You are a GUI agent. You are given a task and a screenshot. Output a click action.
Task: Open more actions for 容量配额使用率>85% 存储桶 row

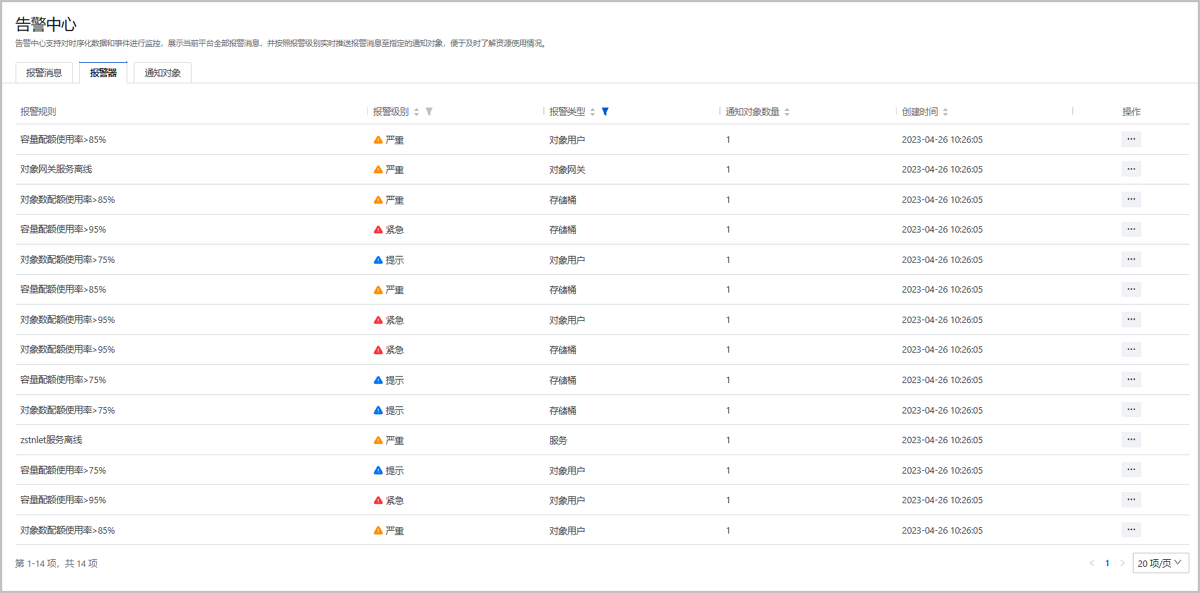1131,290
